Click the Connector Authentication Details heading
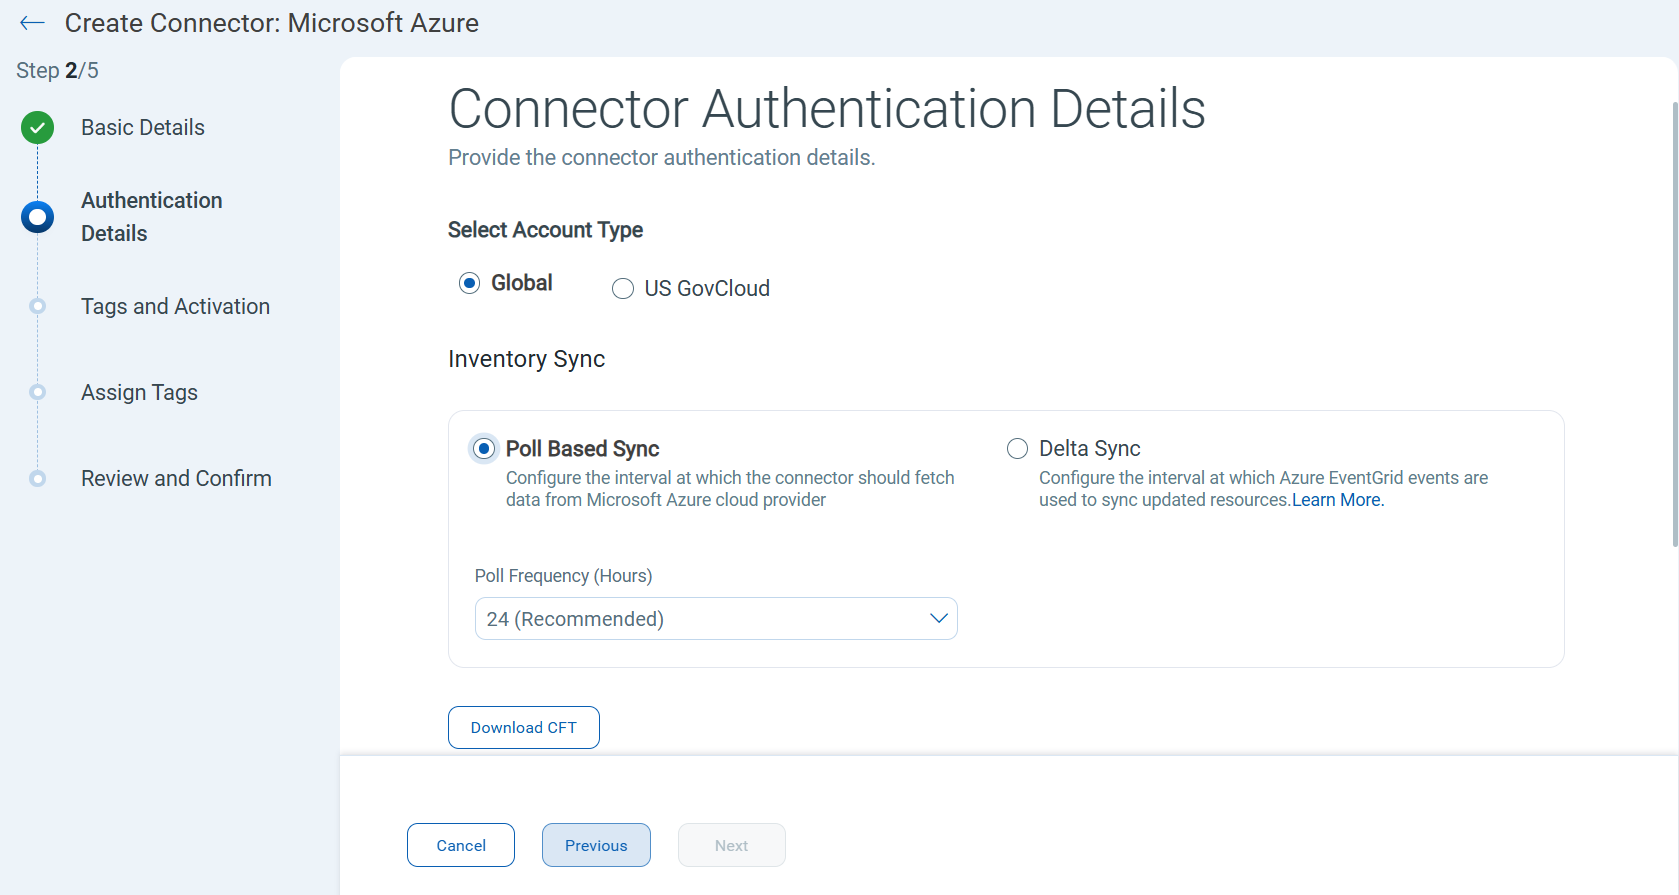 (x=827, y=109)
